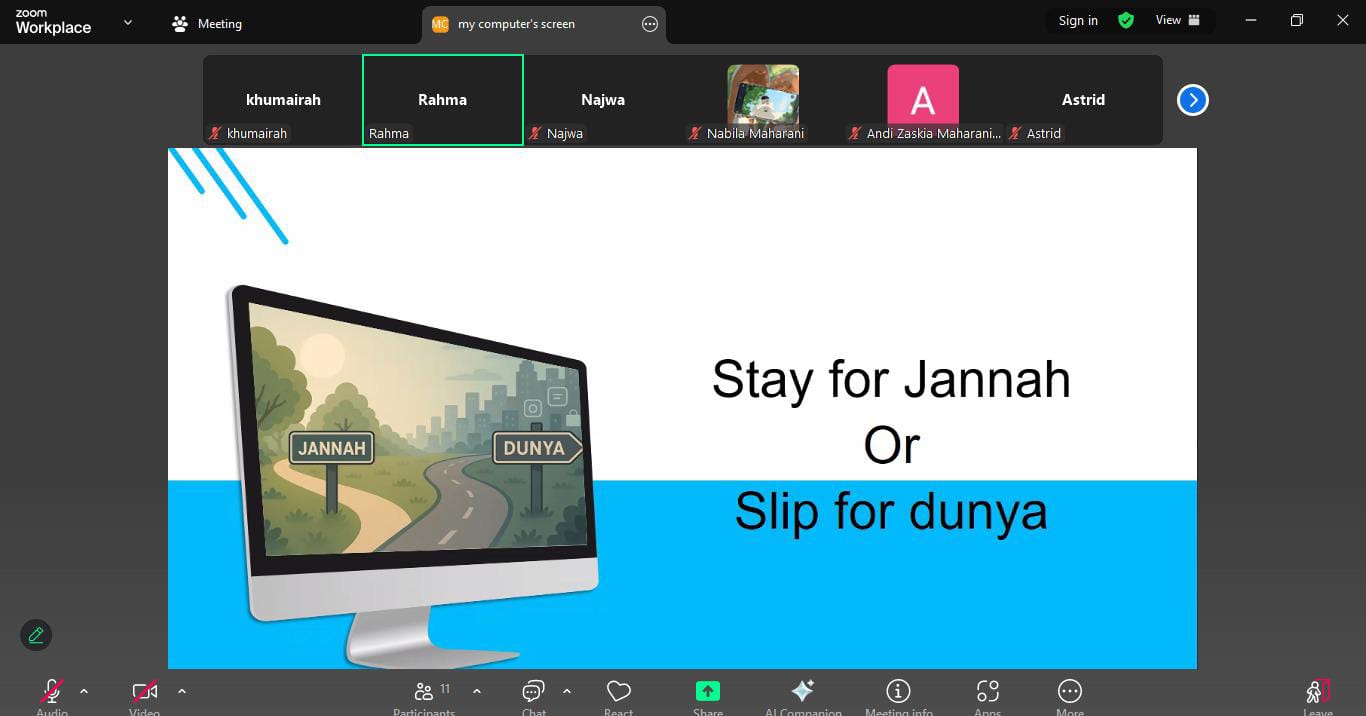Viewport: 1366px width, 716px height.
Task: Open the Meeting info icon
Action: click(898, 692)
